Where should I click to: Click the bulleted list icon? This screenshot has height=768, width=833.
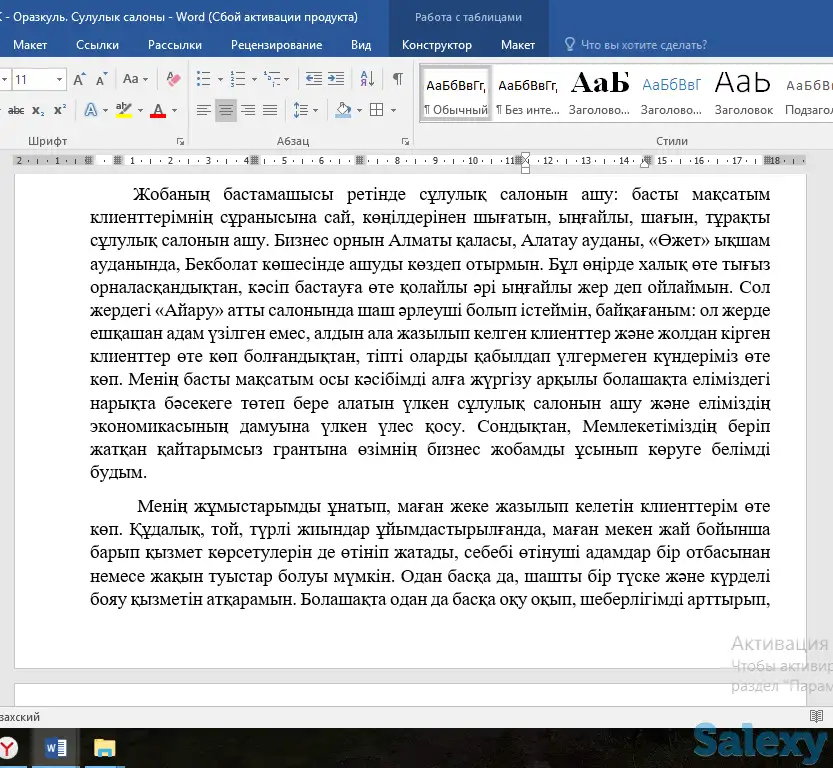pyautogui.click(x=204, y=79)
